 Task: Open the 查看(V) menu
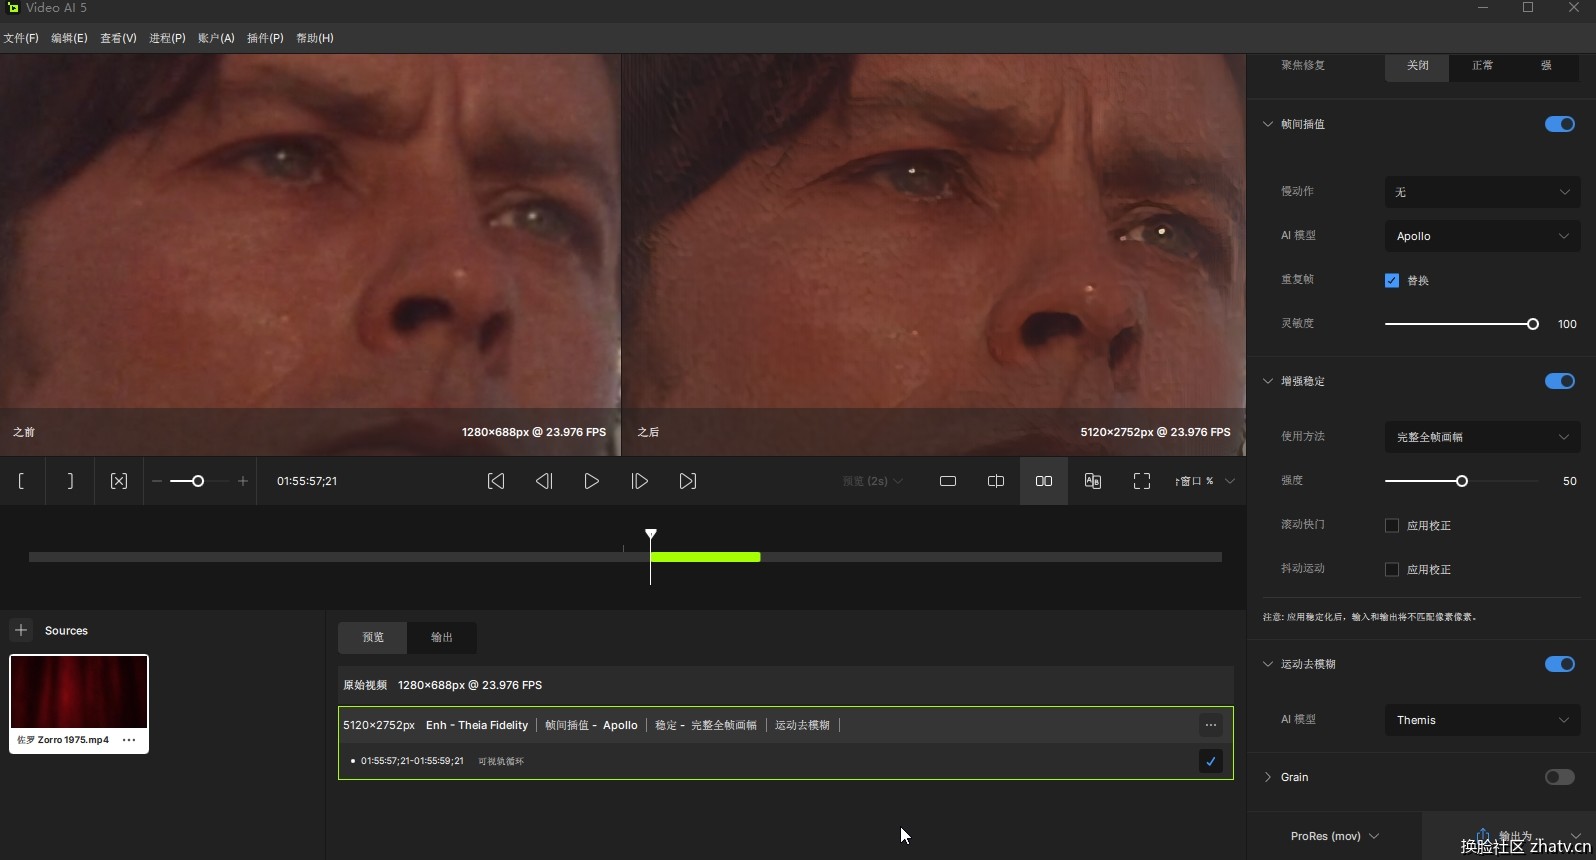(x=118, y=38)
